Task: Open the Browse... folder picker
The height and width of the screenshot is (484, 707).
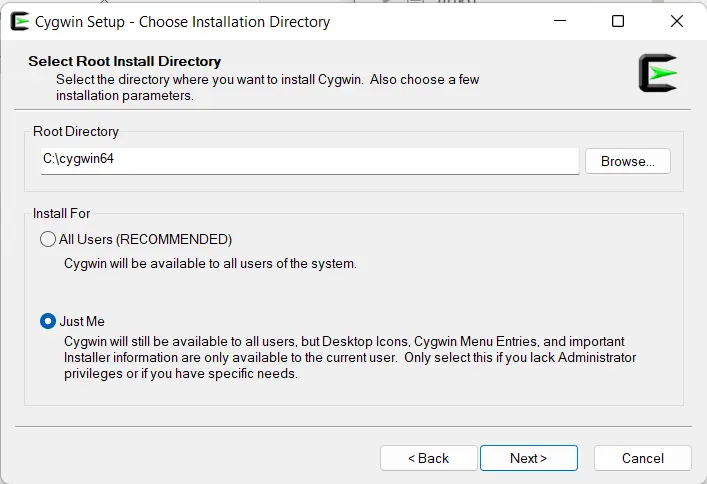Action: pyautogui.click(x=628, y=161)
